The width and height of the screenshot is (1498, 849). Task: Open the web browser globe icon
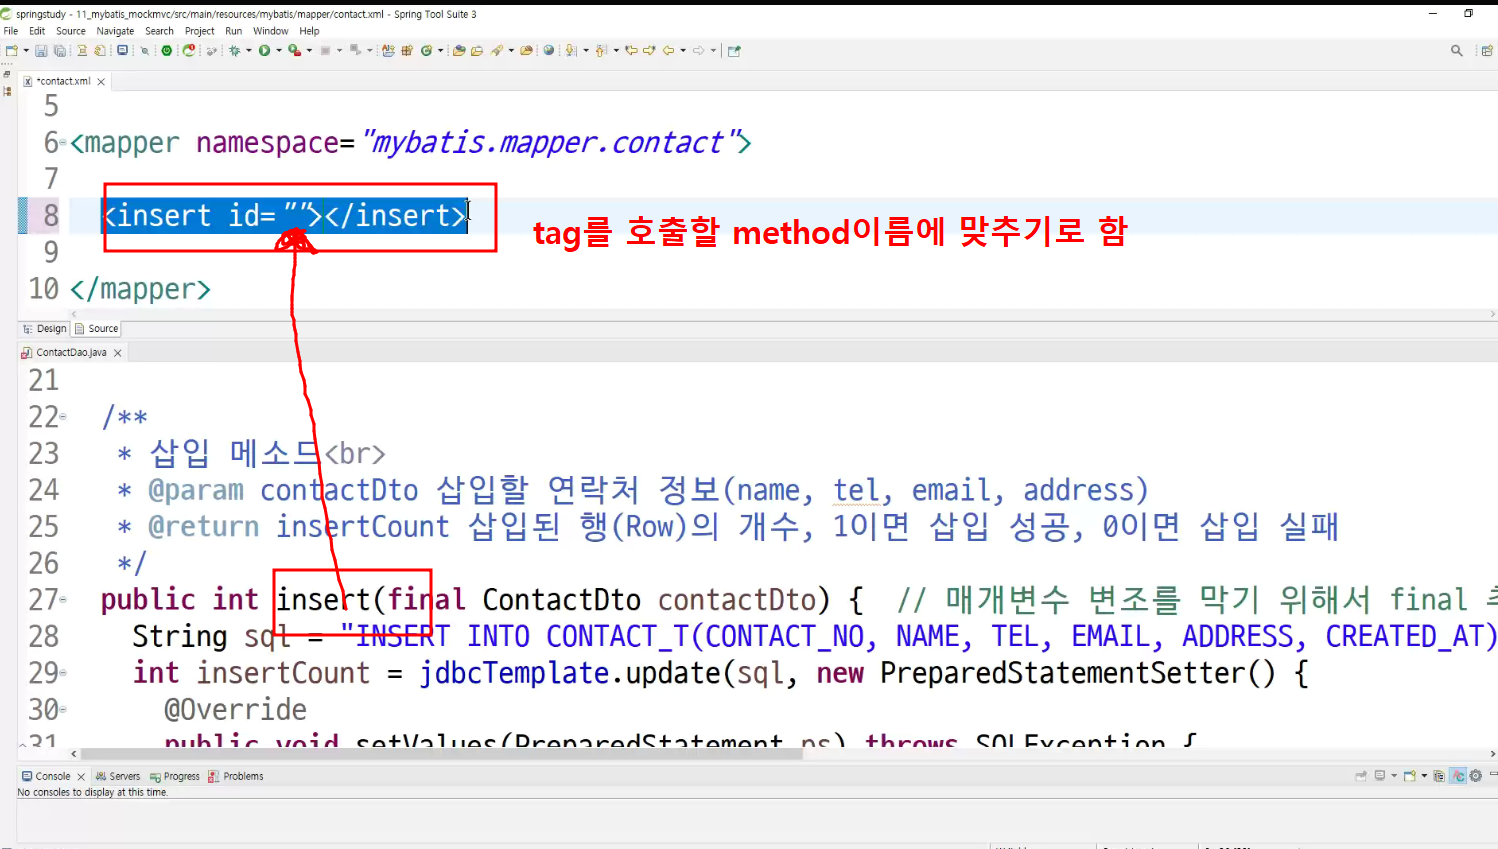pyautogui.click(x=548, y=50)
